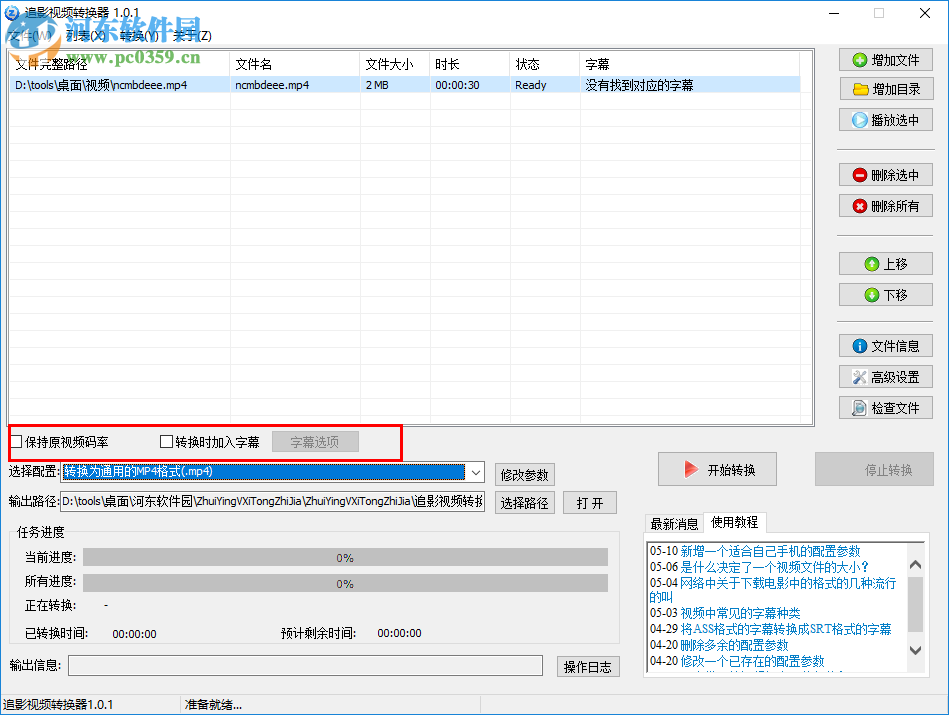This screenshot has width=949, height=715.
Task: Enable 保持原视频码率 checkbox
Action: [16, 442]
